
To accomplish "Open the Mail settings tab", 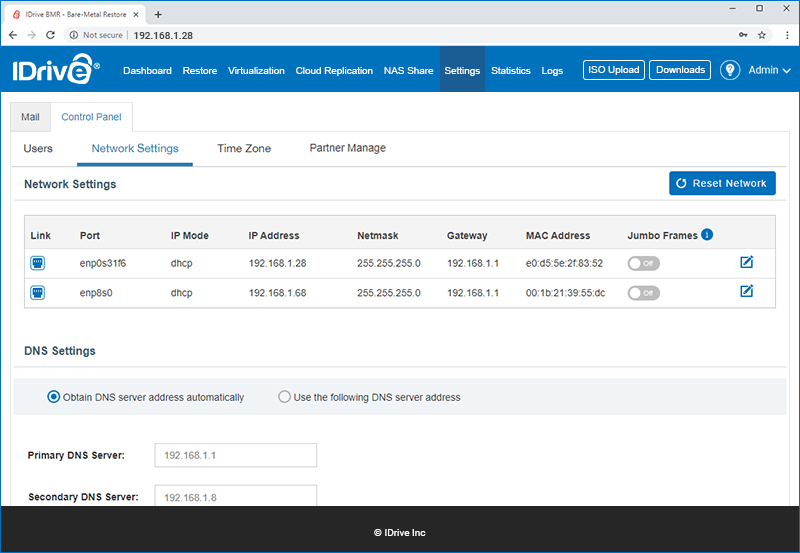I will (31, 117).
